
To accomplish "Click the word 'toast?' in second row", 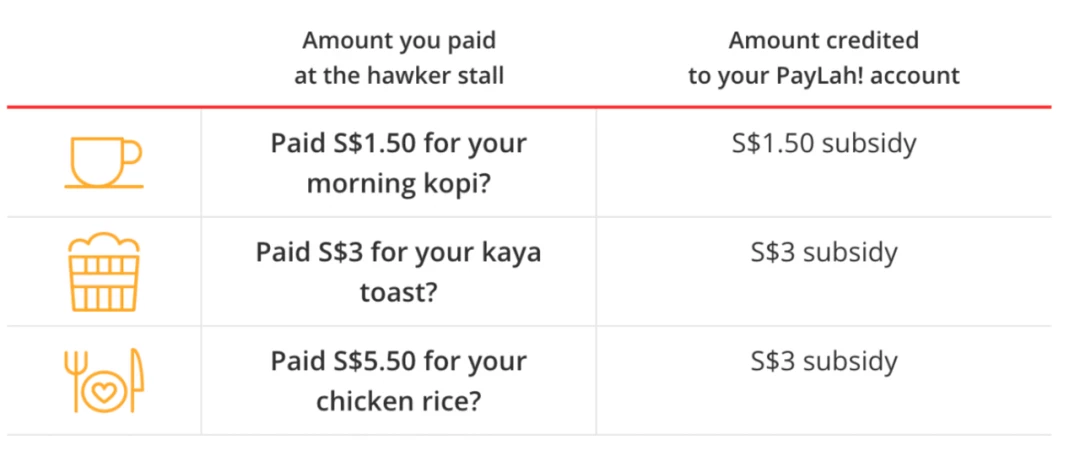I will (x=399, y=293).
